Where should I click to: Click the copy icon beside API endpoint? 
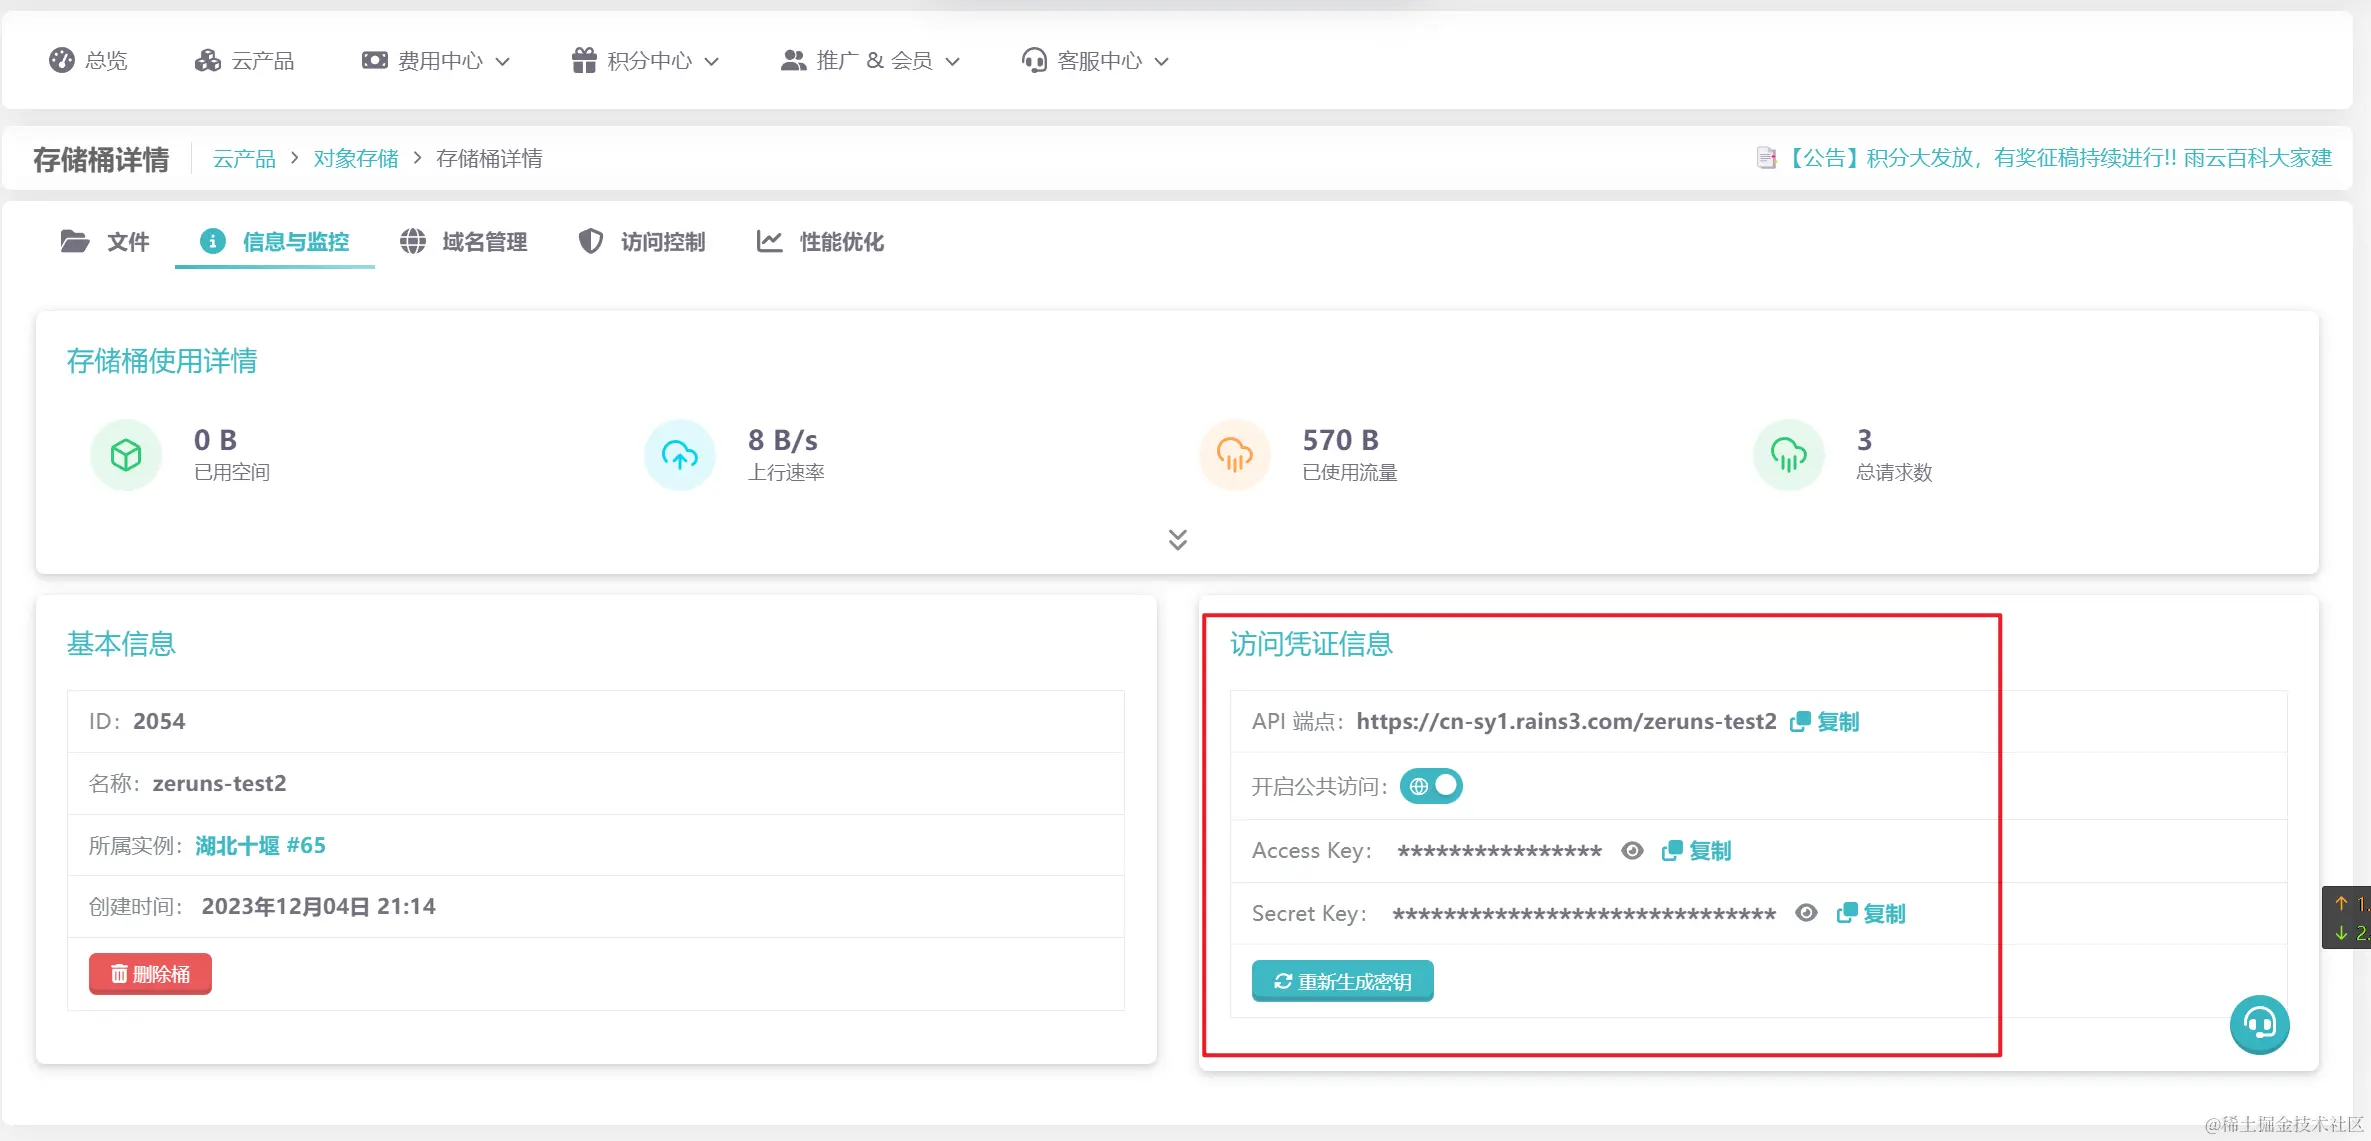click(x=1800, y=722)
